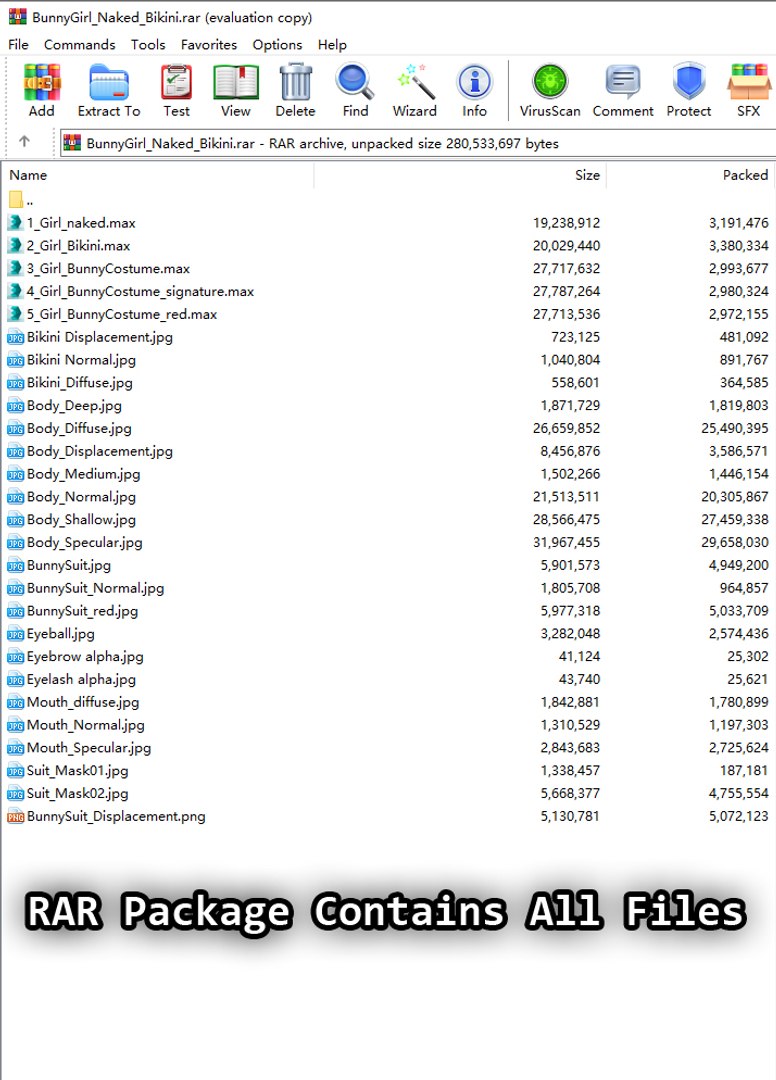Open the View toolbar icon
The width and height of the screenshot is (776, 1080).
(235, 83)
